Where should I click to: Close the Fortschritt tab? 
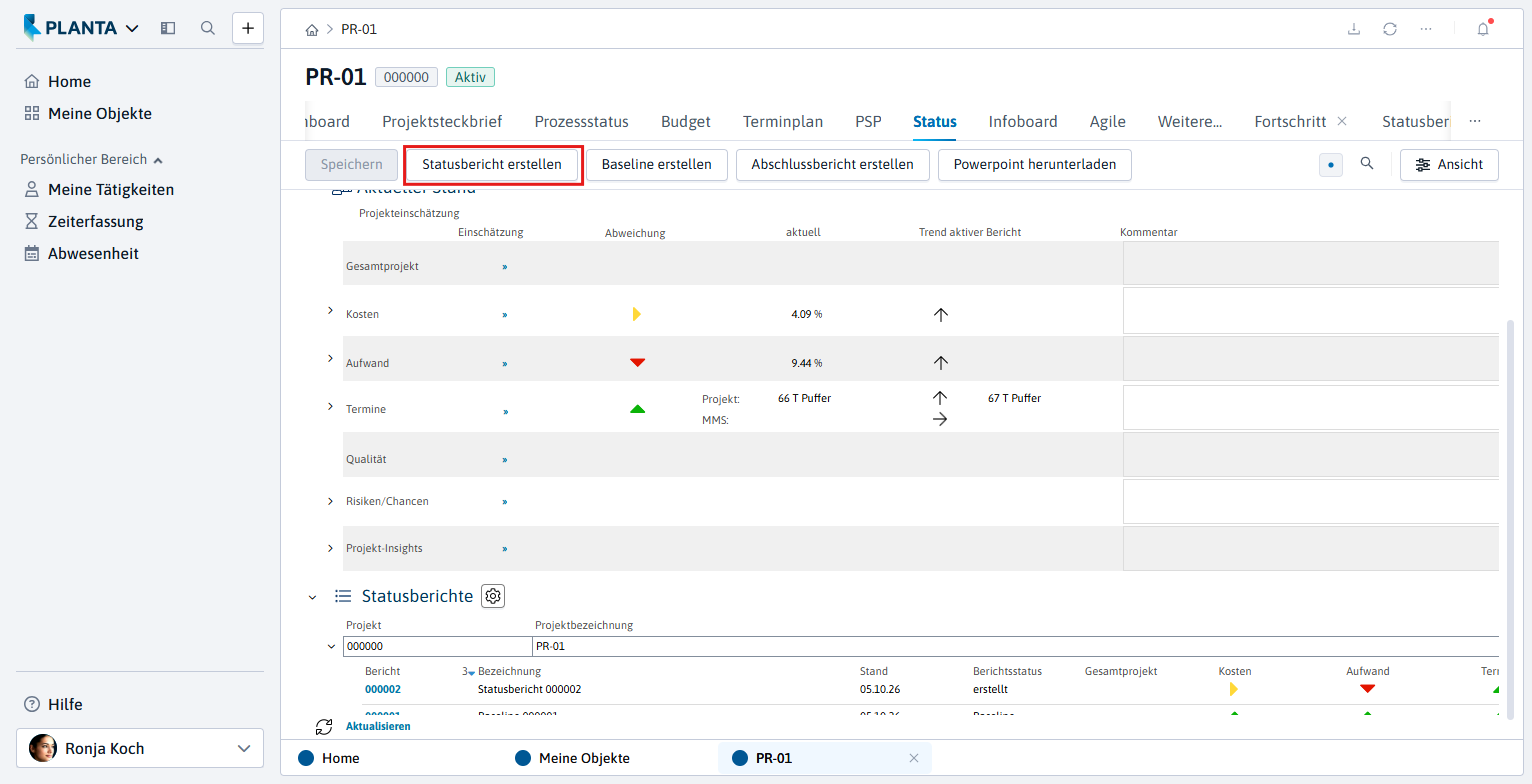1342,121
